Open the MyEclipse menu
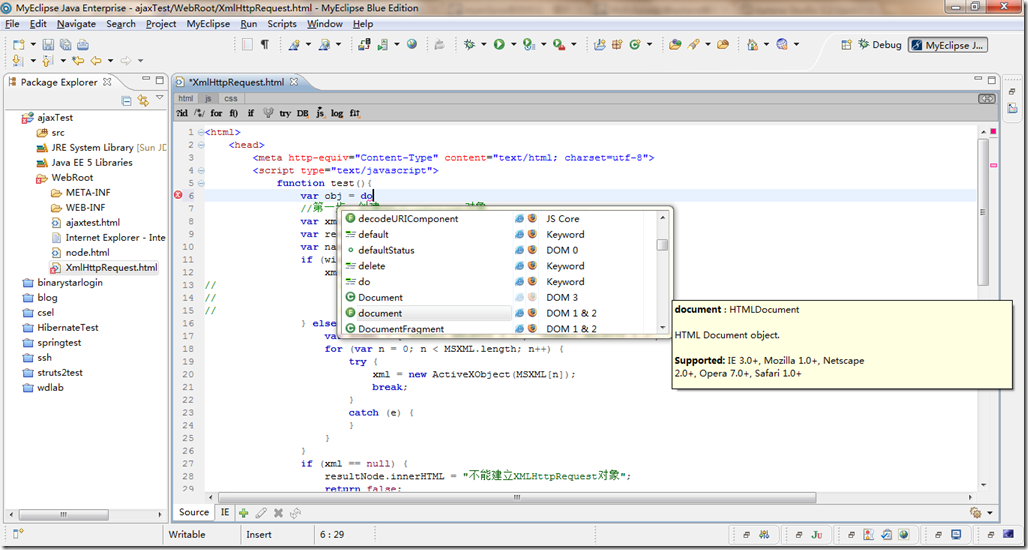 pyautogui.click(x=208, y=24)
